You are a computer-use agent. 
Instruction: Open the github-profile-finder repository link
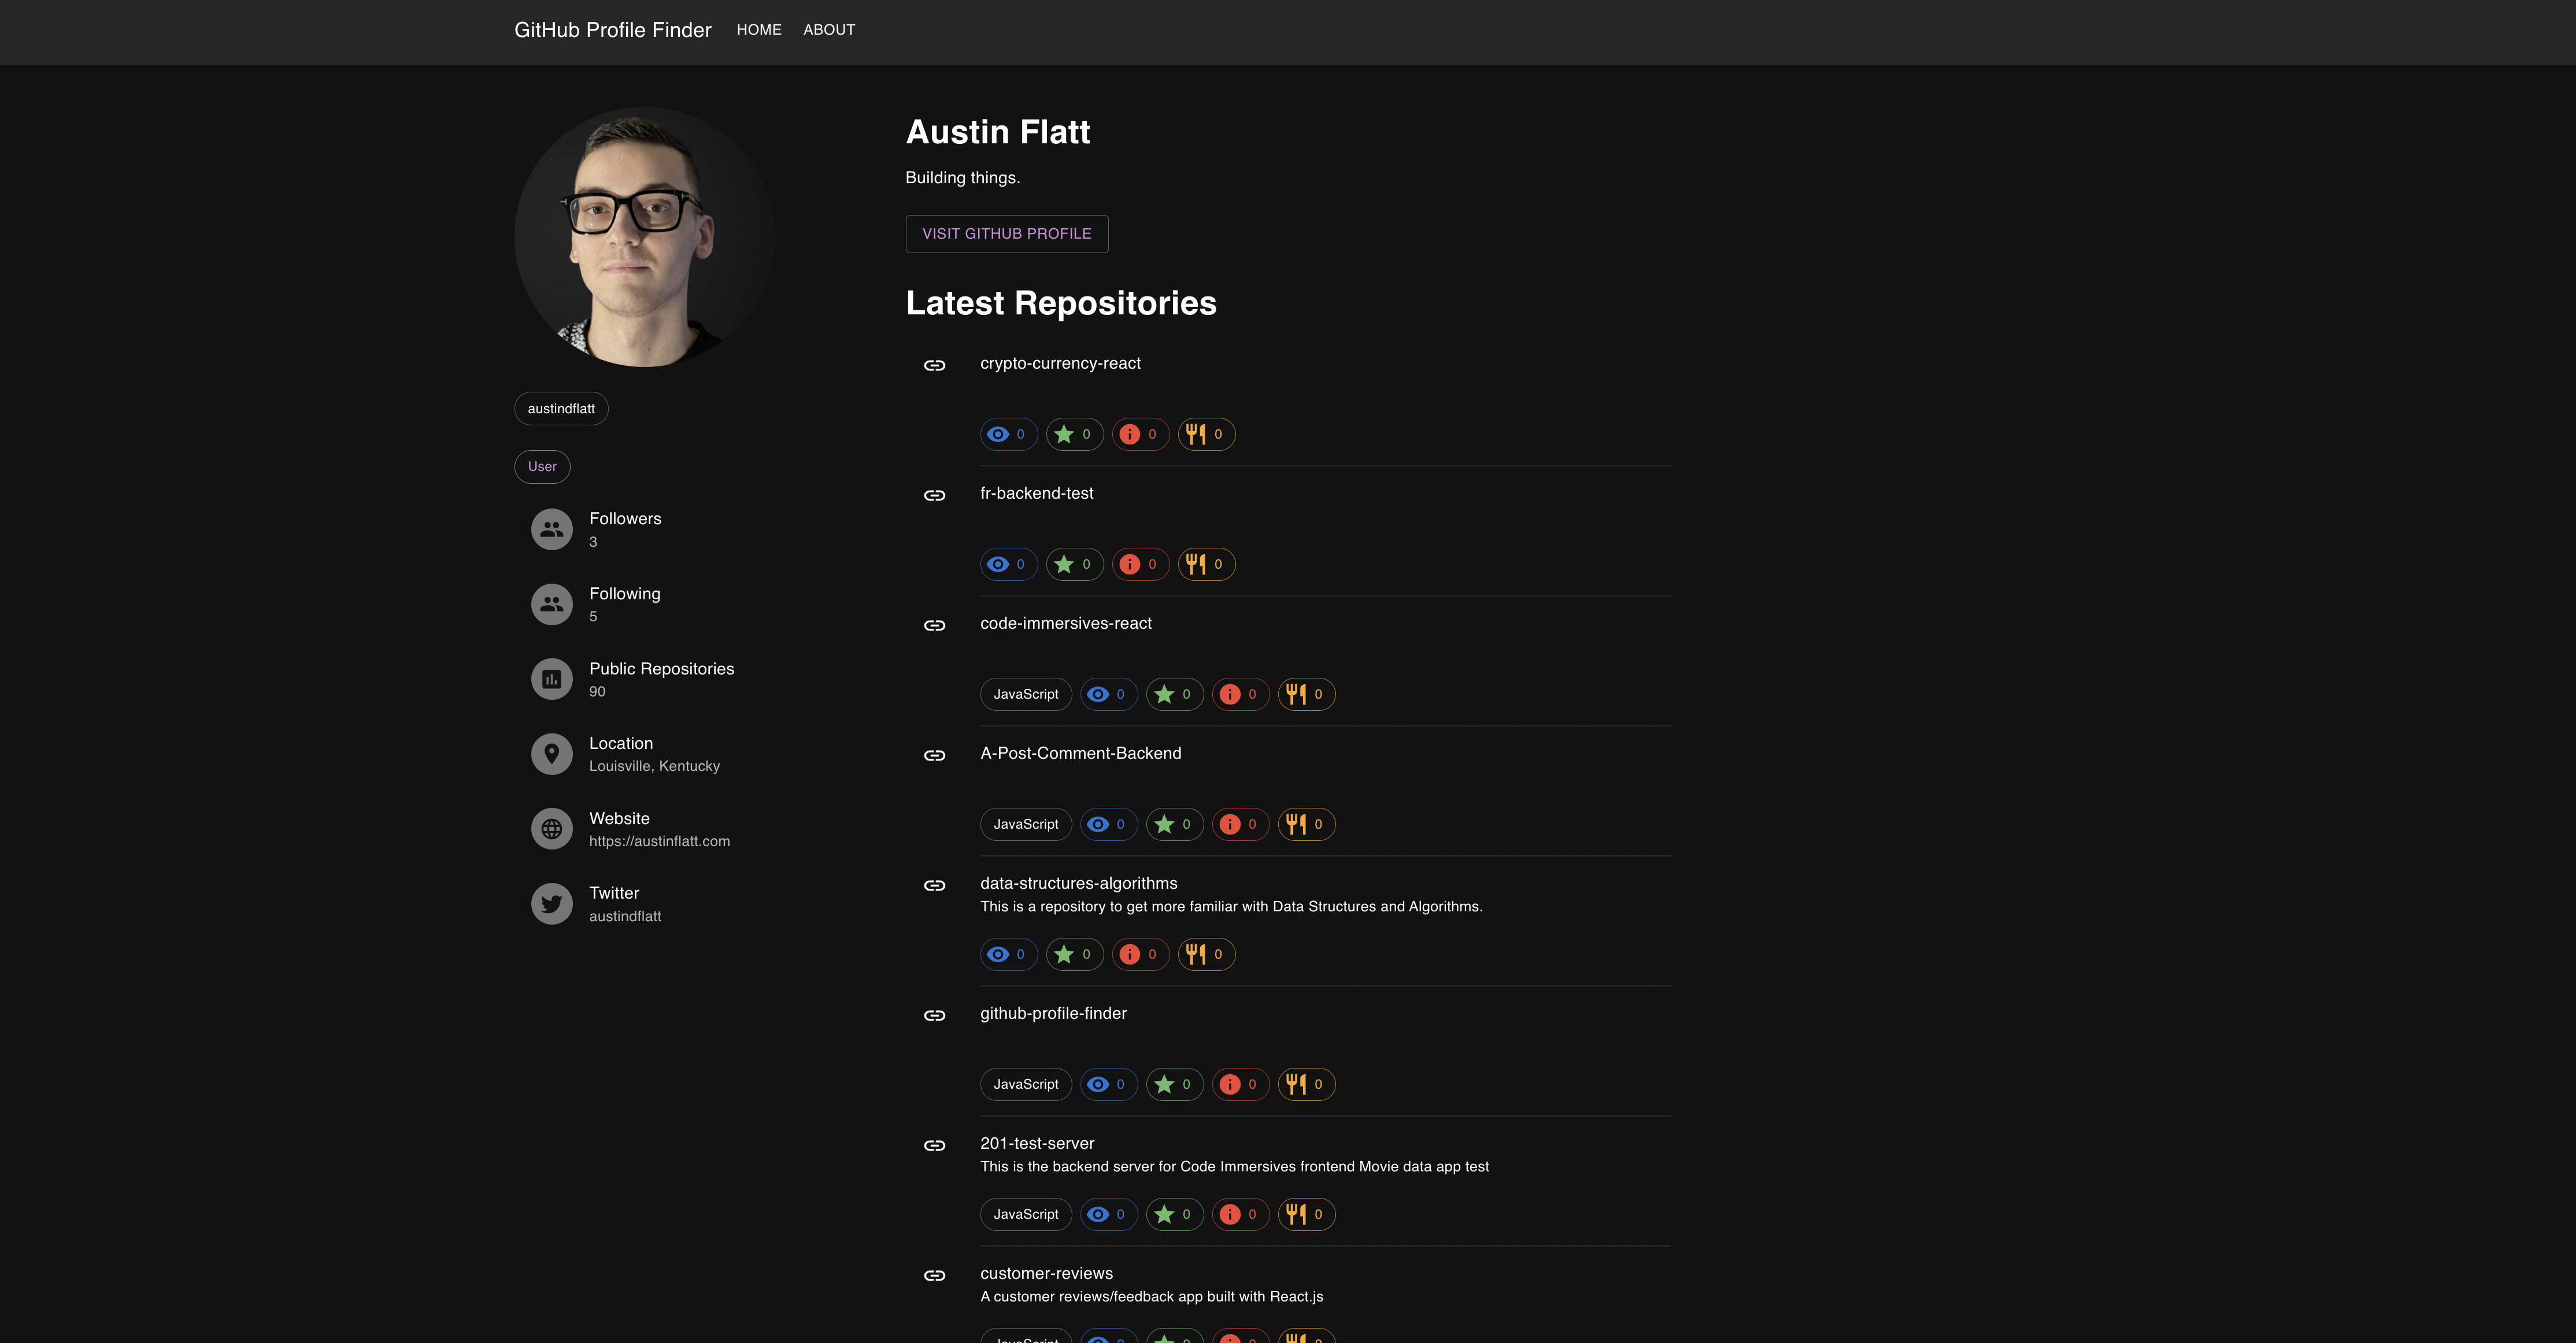click(x=1053, y=1013)
